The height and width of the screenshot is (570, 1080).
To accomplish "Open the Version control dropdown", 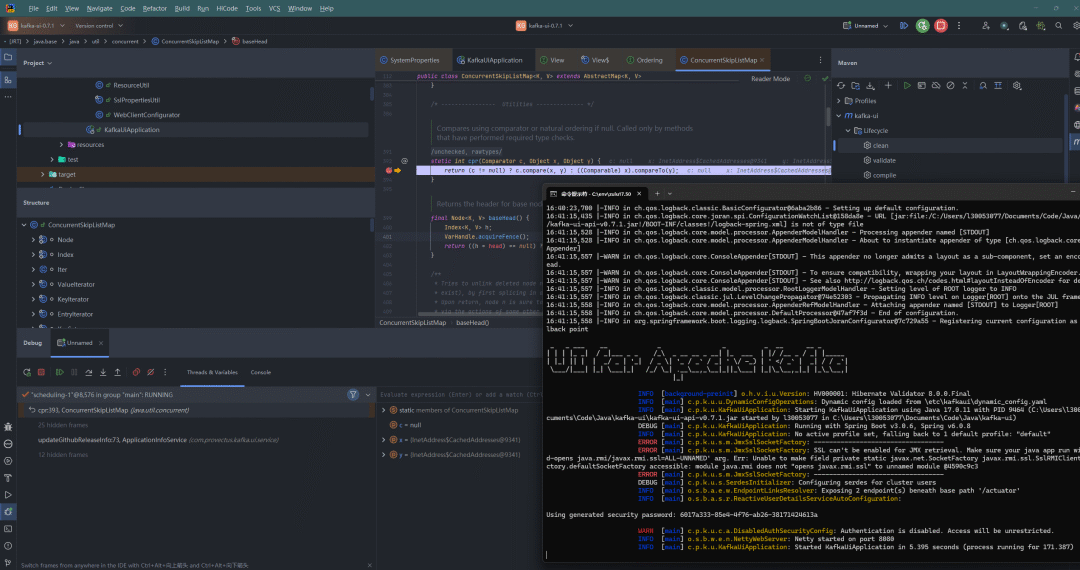I will [x=98, y=25].
